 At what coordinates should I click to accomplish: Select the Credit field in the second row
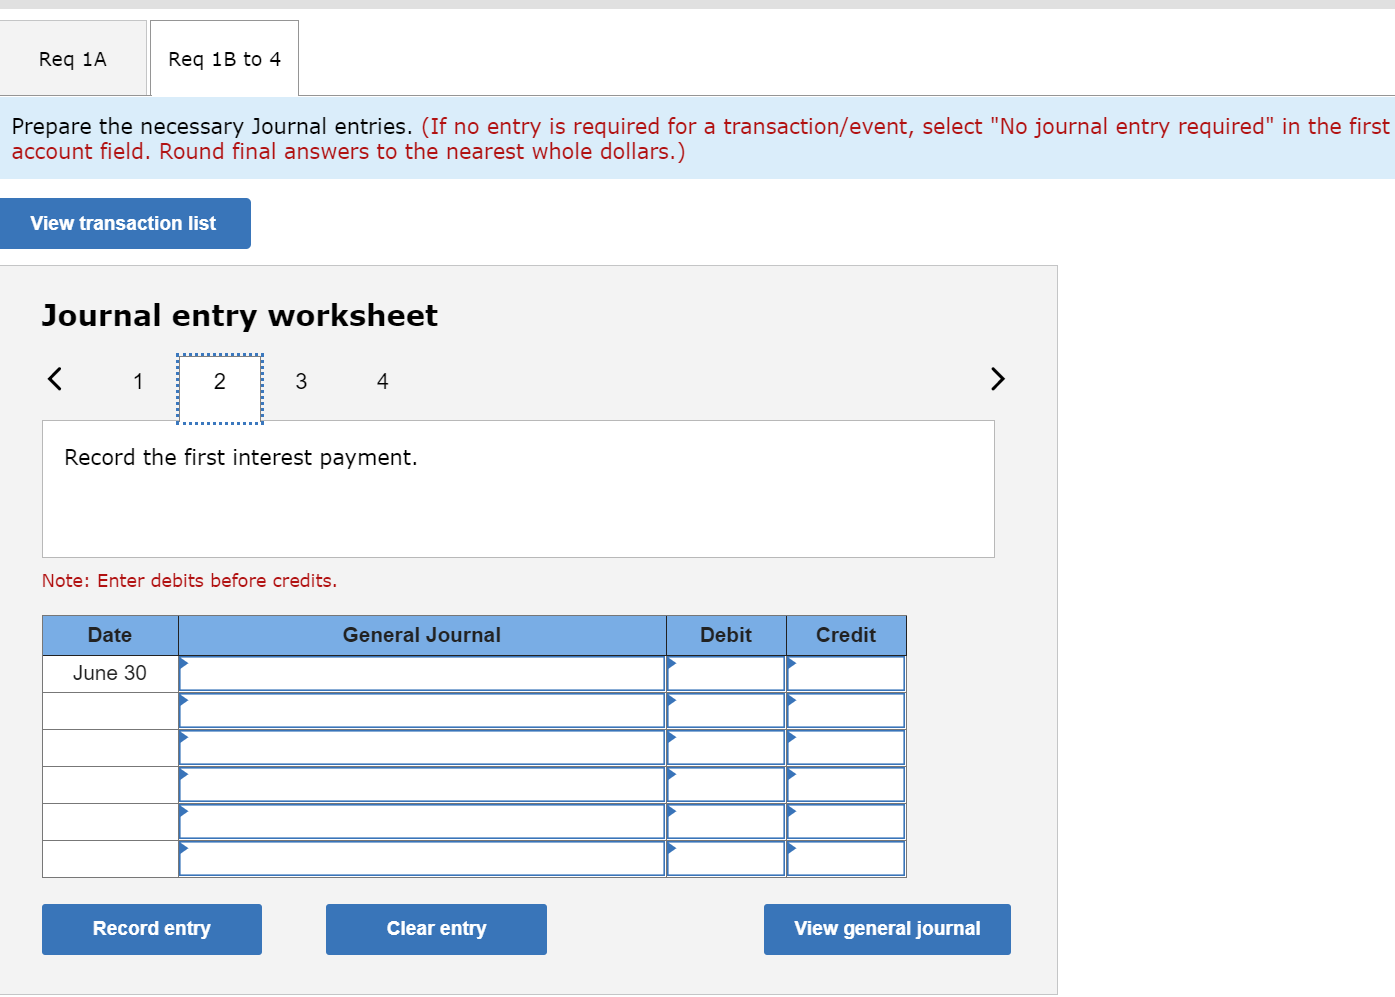click(x=846, y=710)
